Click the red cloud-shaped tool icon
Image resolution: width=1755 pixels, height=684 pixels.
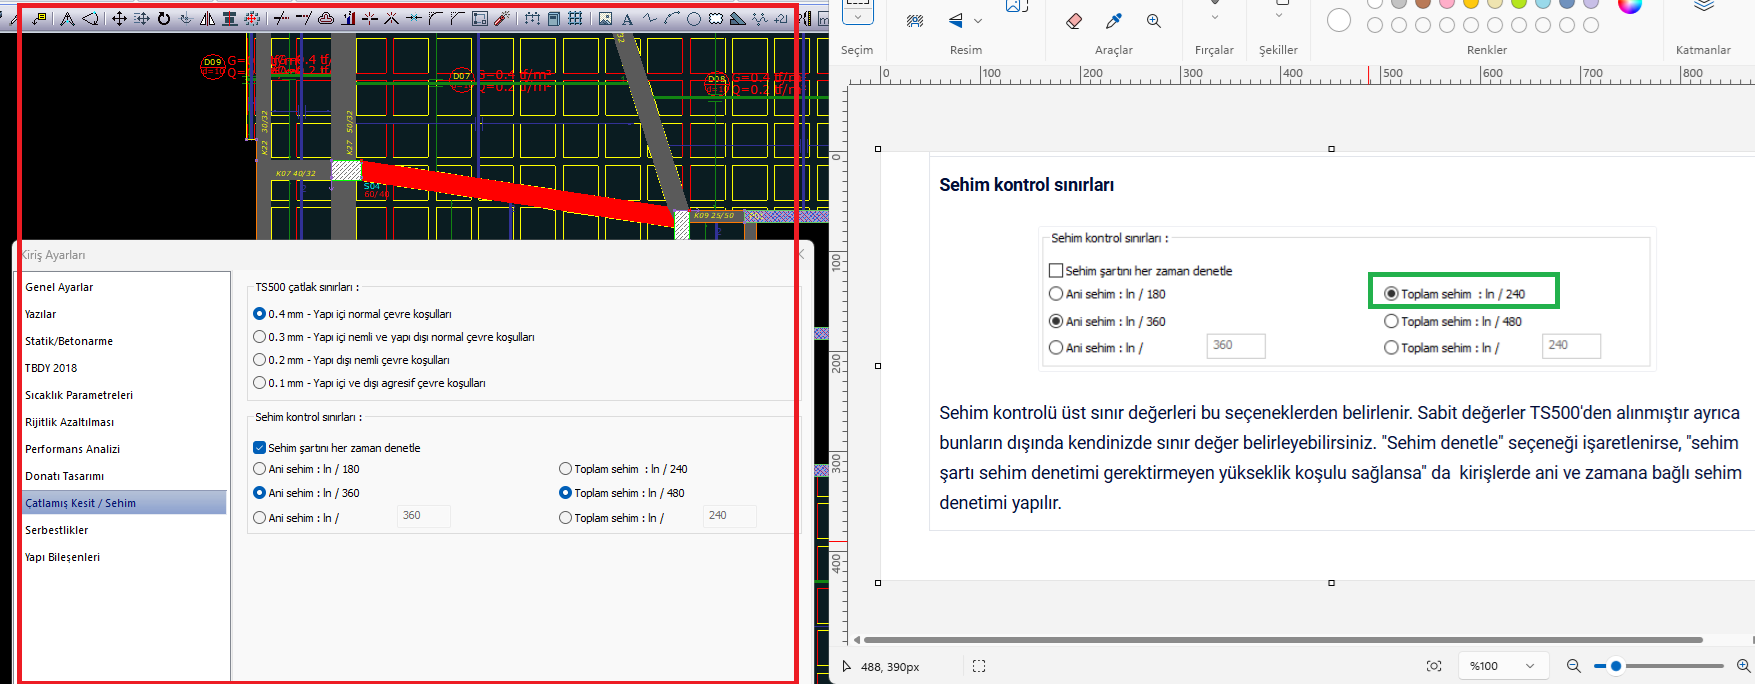[x=325, y=18]
